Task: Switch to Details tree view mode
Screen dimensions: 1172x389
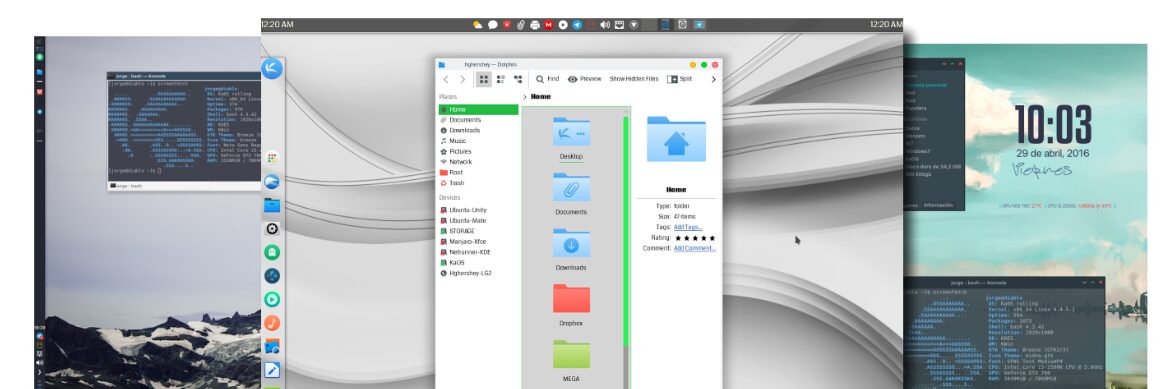Action: coord(518,79)
